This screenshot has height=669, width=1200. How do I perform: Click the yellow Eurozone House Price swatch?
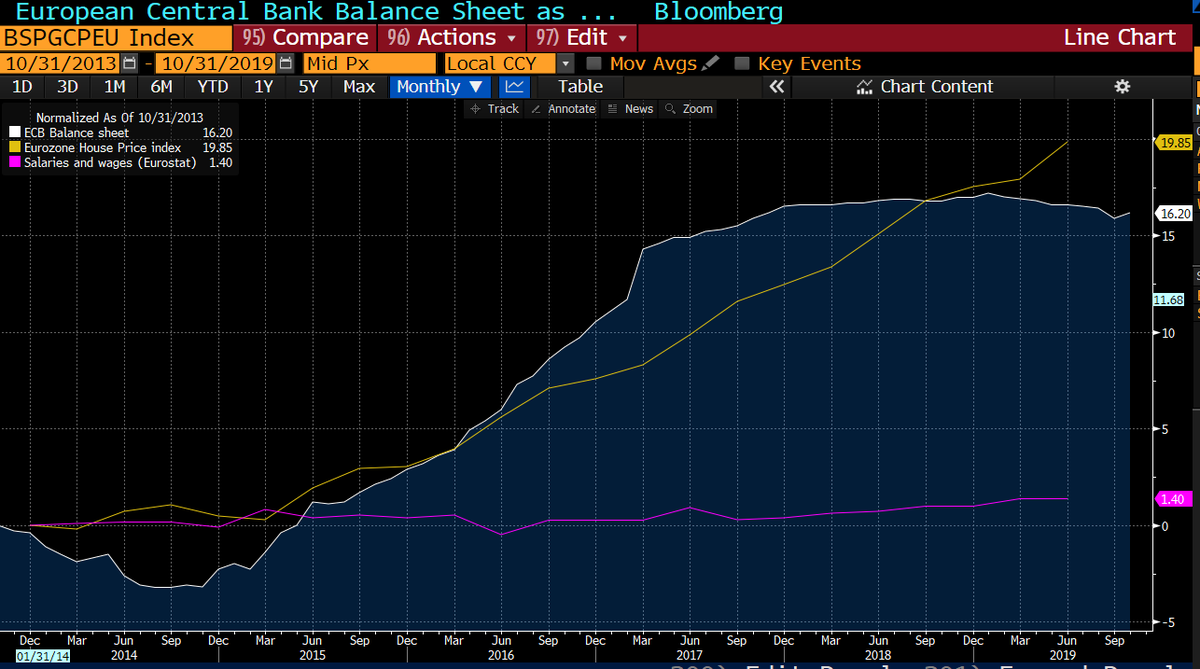tap(14, 147)
